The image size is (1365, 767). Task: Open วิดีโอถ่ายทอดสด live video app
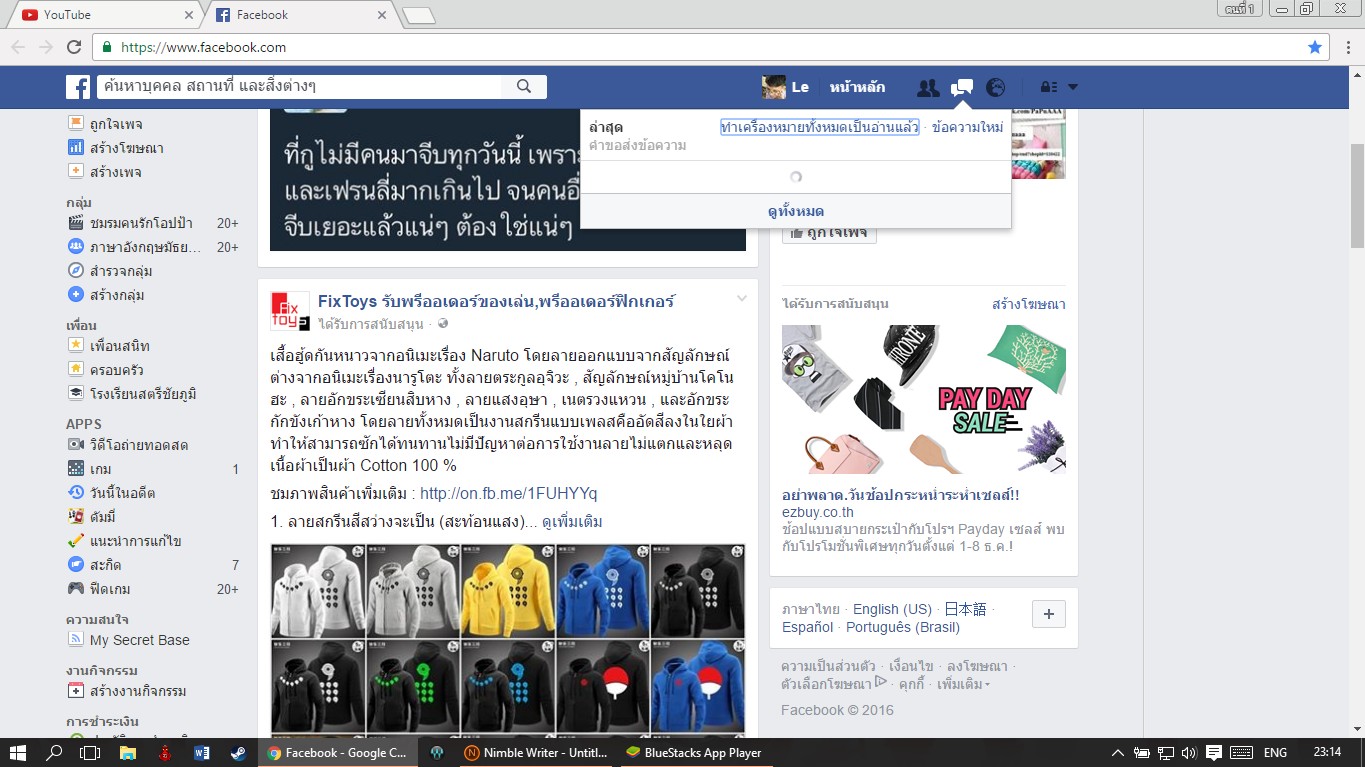(x=139, y=445)
